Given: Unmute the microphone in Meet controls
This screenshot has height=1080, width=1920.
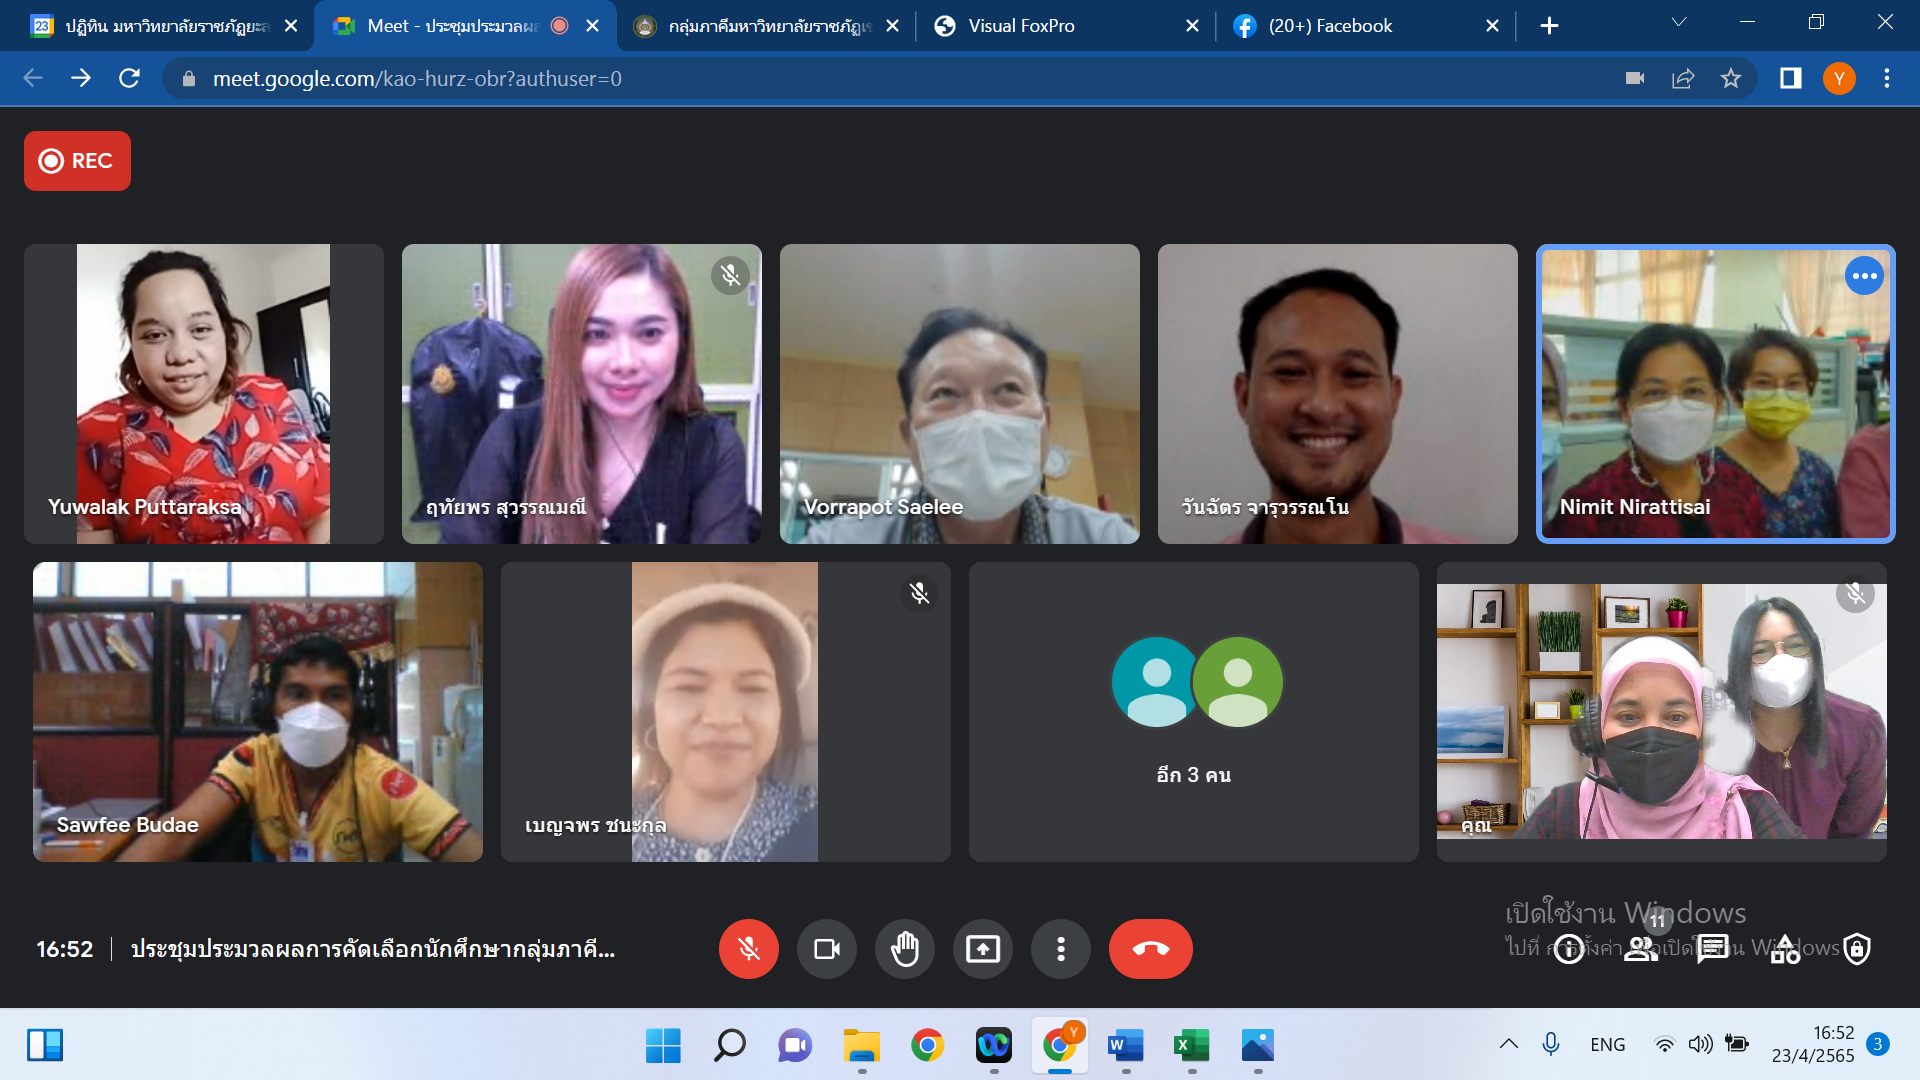Looking at the screenshot, I should 748,948.
